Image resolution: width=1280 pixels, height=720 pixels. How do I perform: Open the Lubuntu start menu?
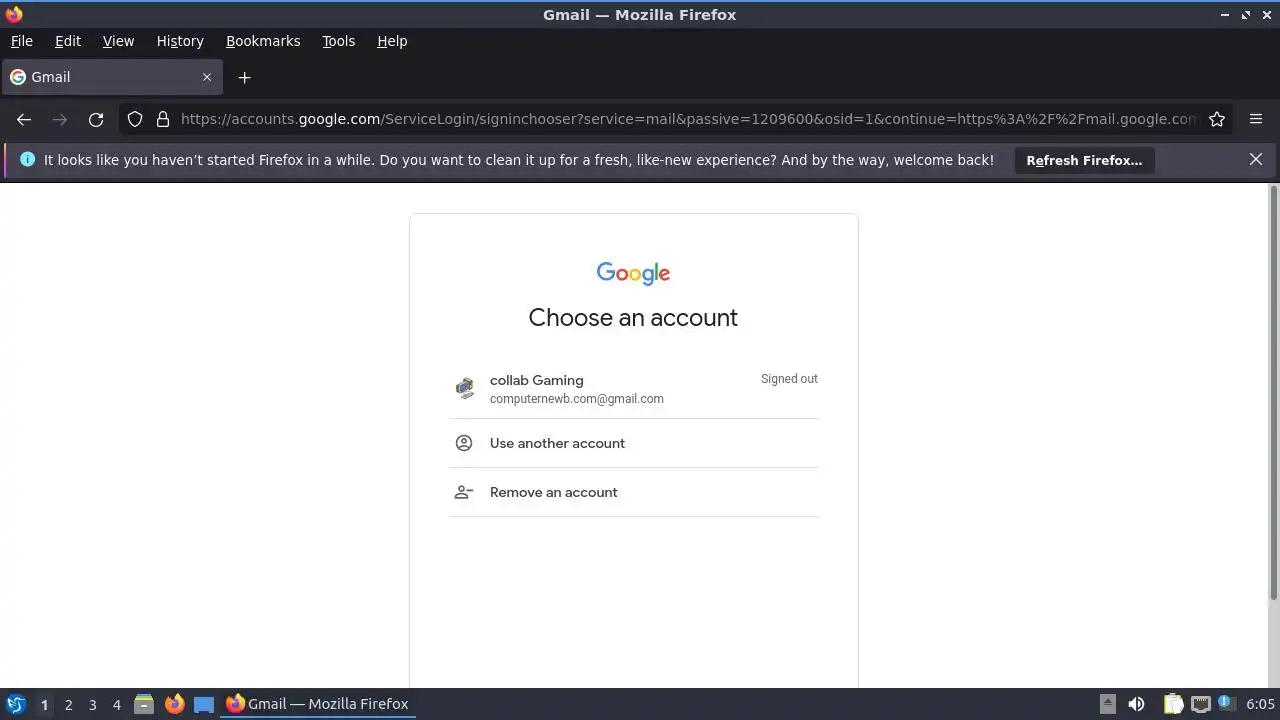15,704
